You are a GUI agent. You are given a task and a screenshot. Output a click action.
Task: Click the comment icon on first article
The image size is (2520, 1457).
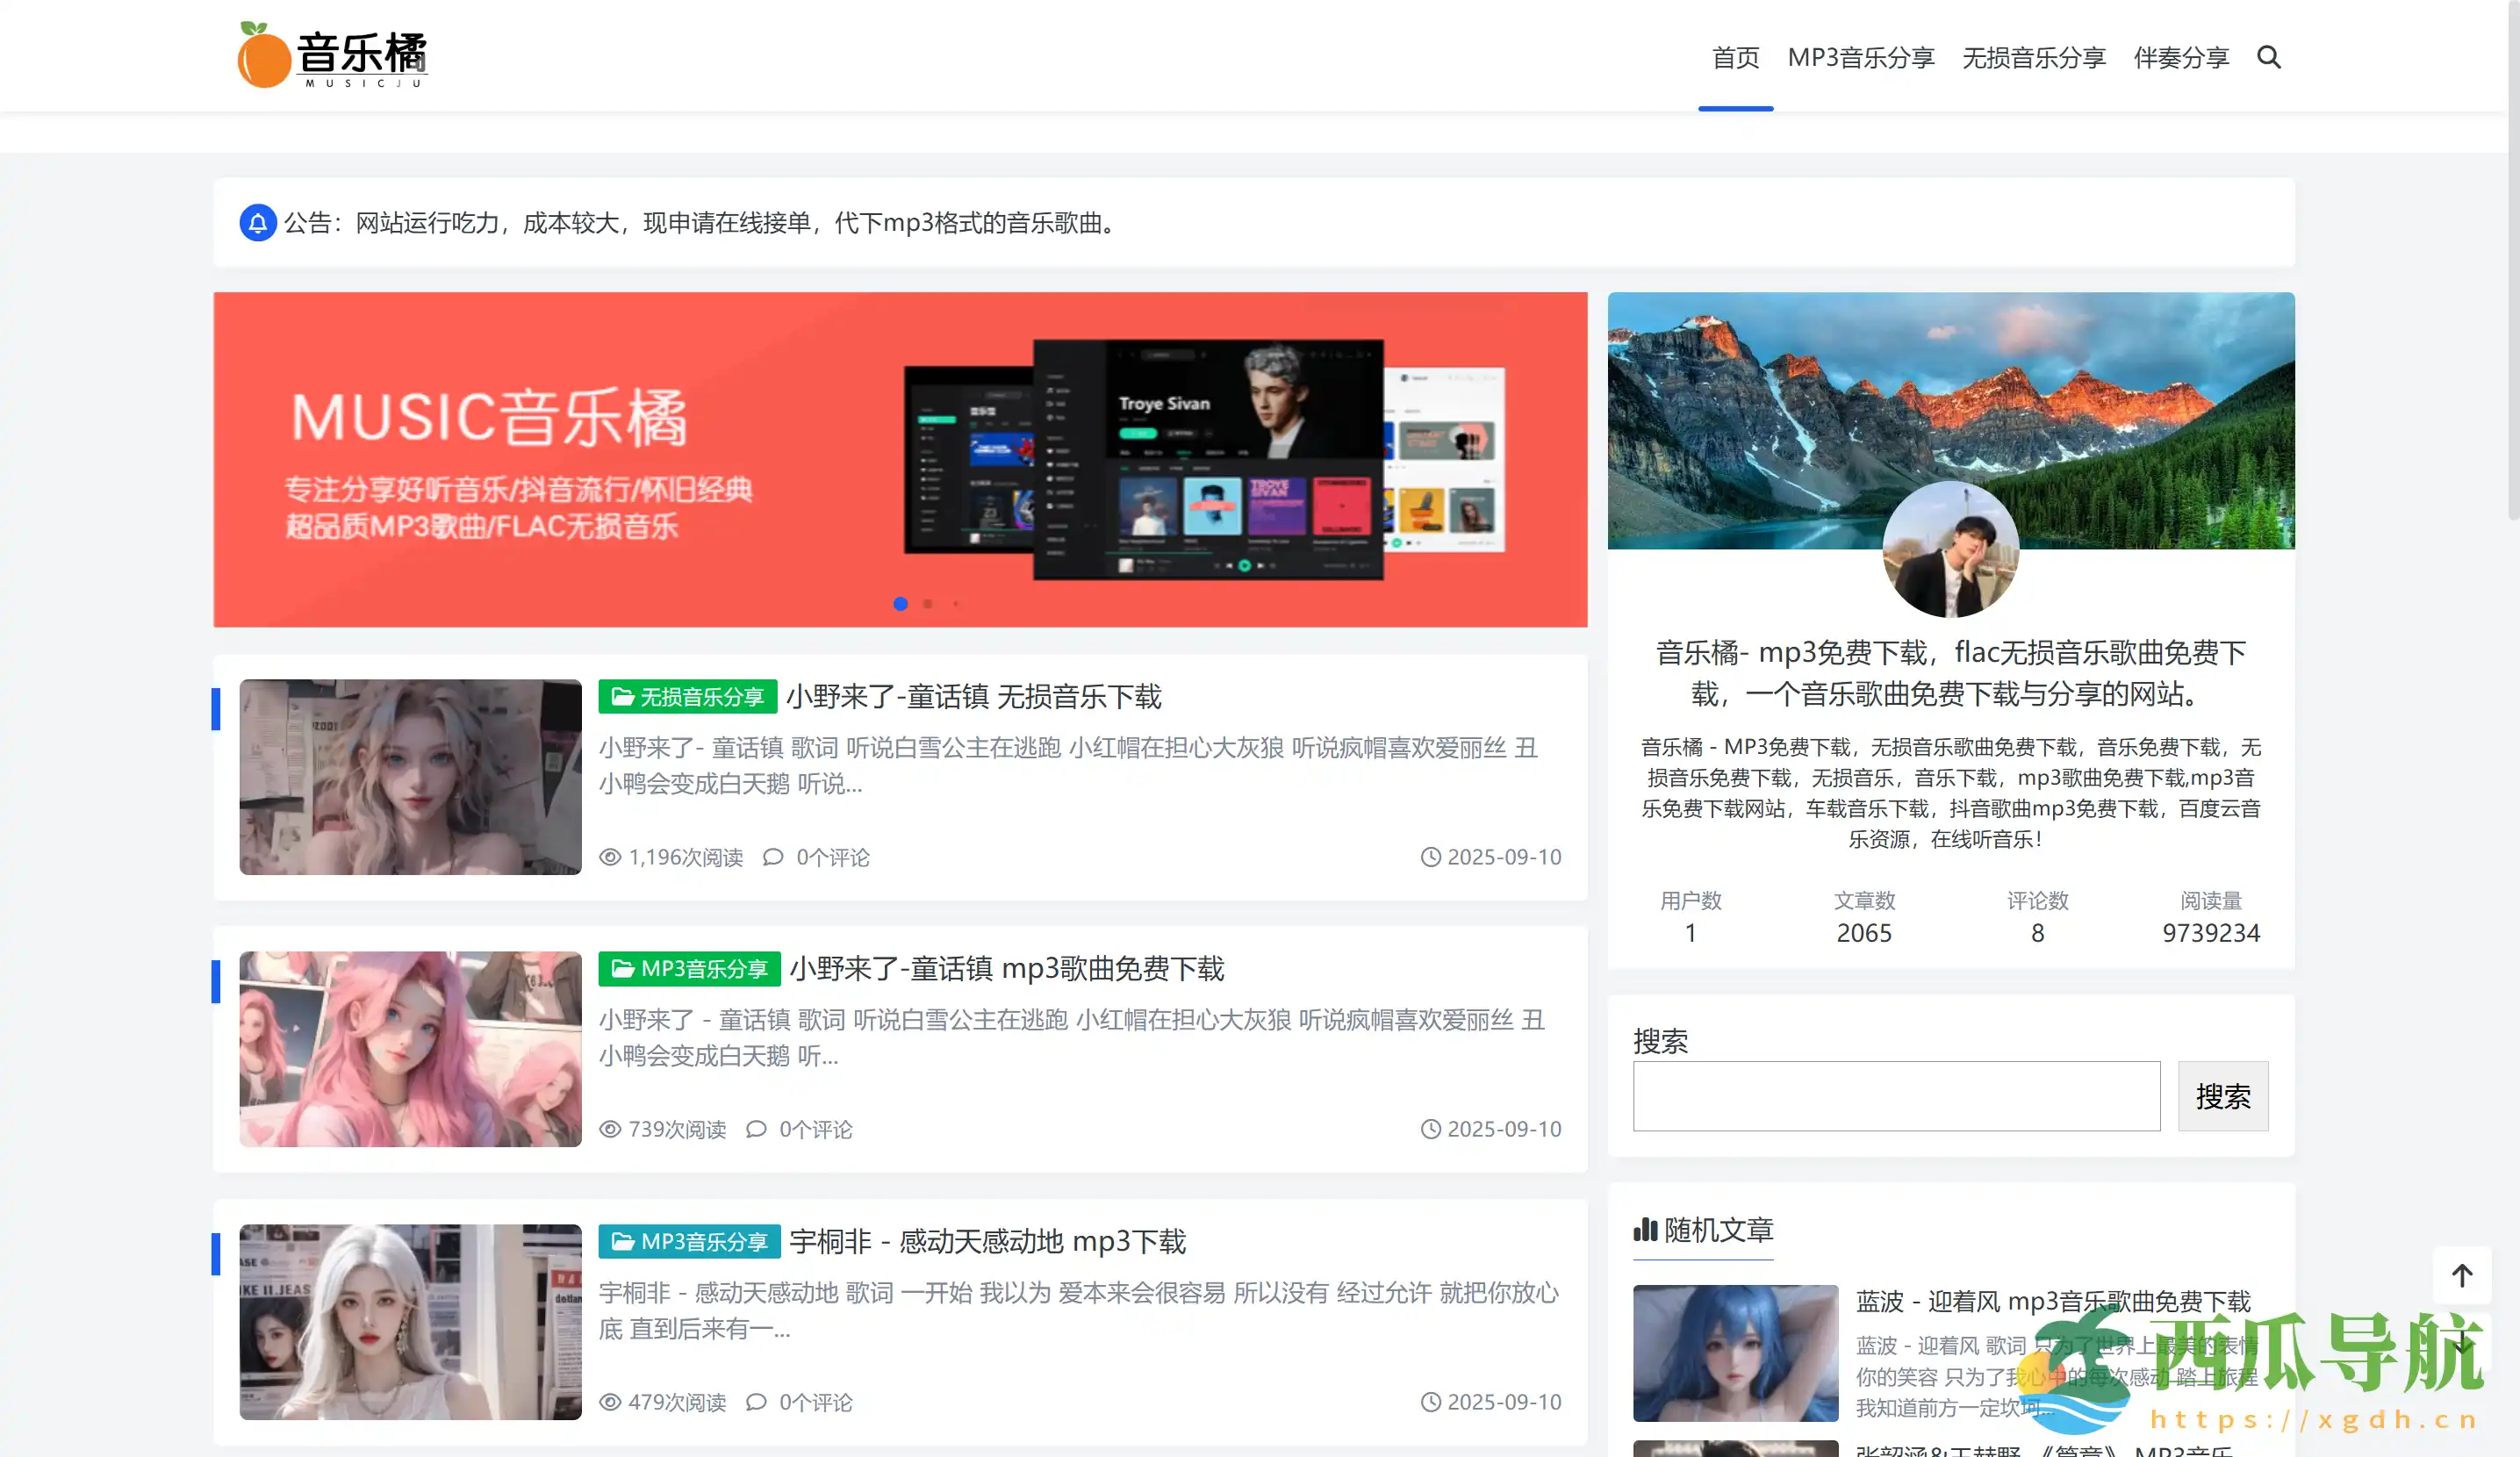(x=773, y=857)
